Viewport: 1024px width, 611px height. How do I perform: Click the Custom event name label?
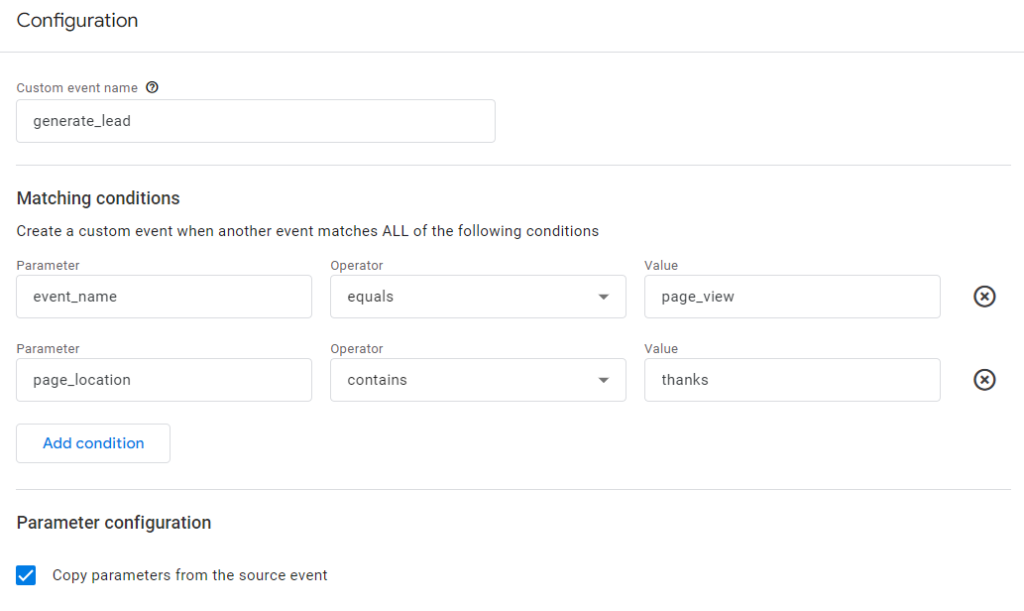pyautogui.click(x=78, y=88)
